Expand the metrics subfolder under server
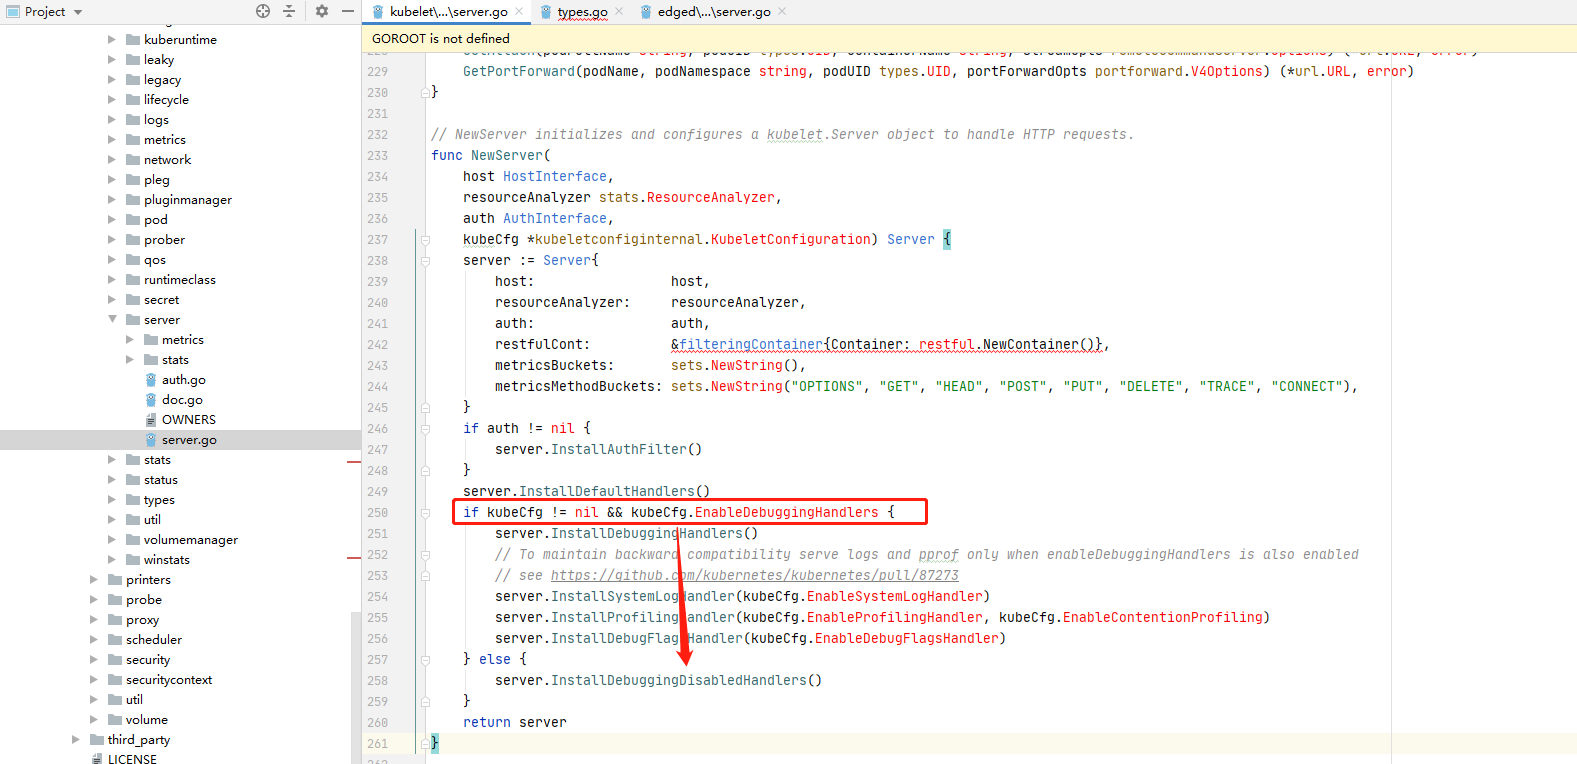The width and height of the screenshot is (1577, 764). click(130, 340)
